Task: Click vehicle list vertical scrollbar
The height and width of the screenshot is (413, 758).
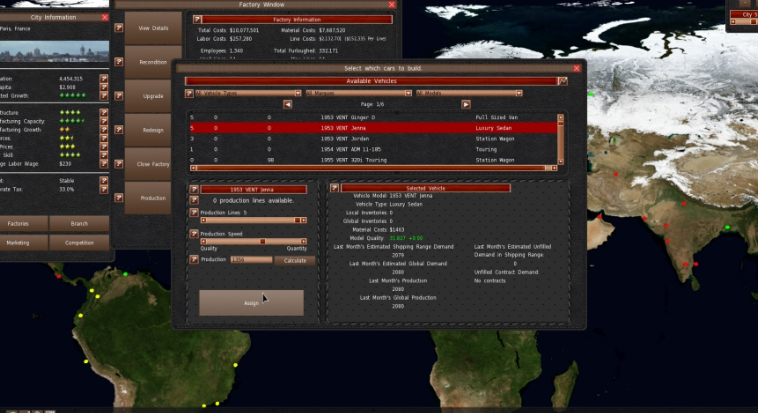Action: pos(561,140)
